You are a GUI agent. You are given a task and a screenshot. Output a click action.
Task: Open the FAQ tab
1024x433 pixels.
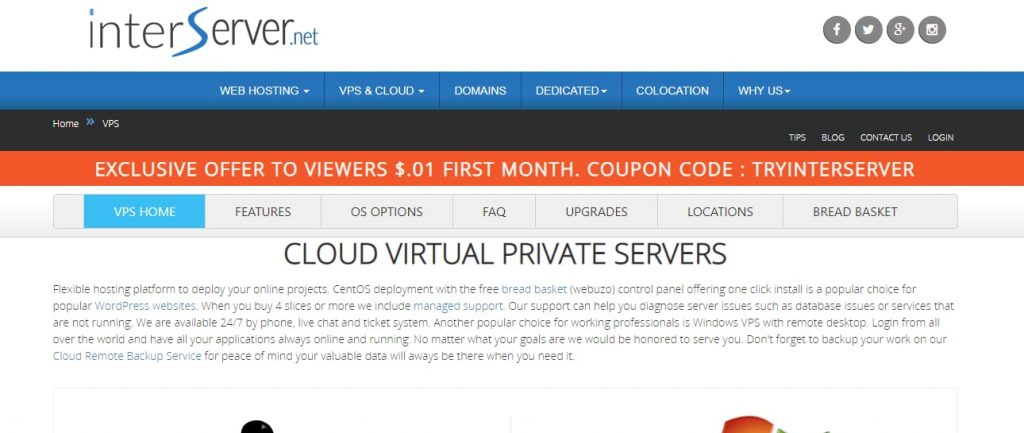(494, 212)
